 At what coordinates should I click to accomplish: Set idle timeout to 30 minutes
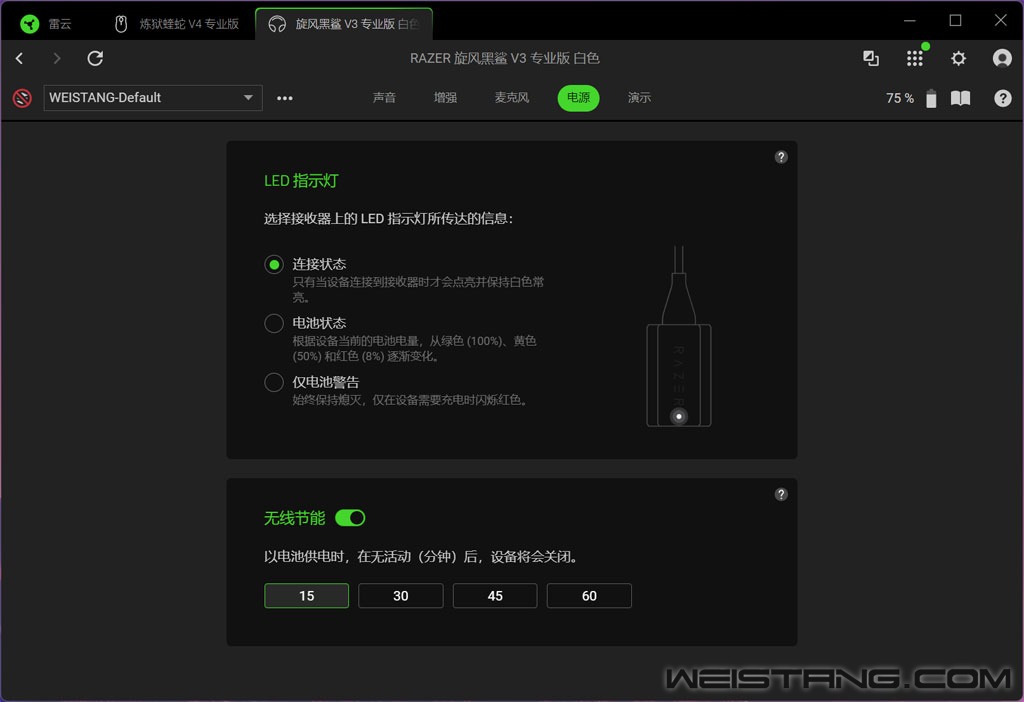[400, 596]
